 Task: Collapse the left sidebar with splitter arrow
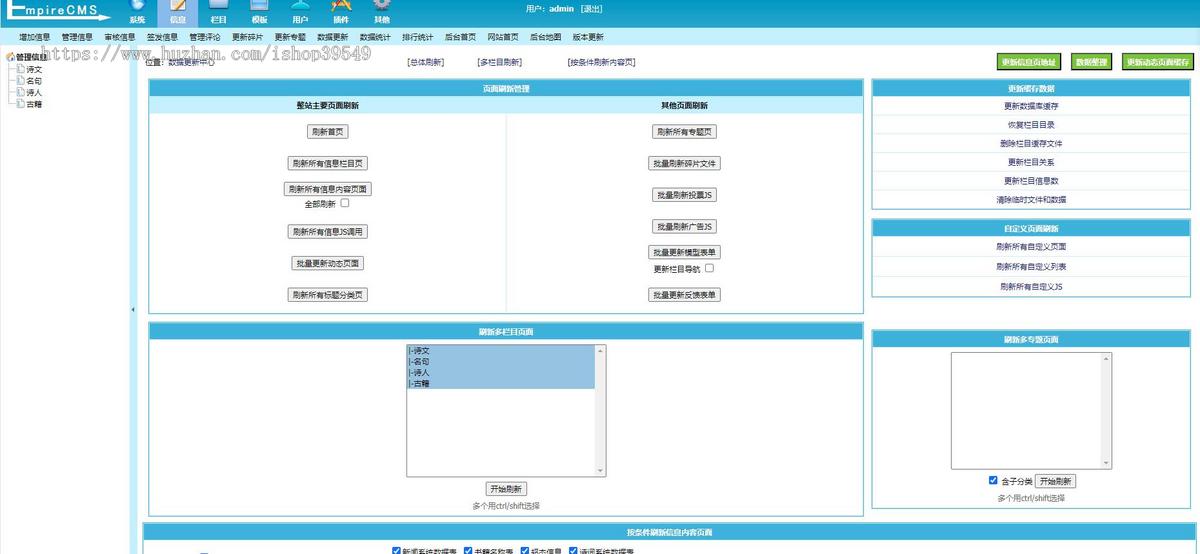pyautogui.click(x=133, y=310)
